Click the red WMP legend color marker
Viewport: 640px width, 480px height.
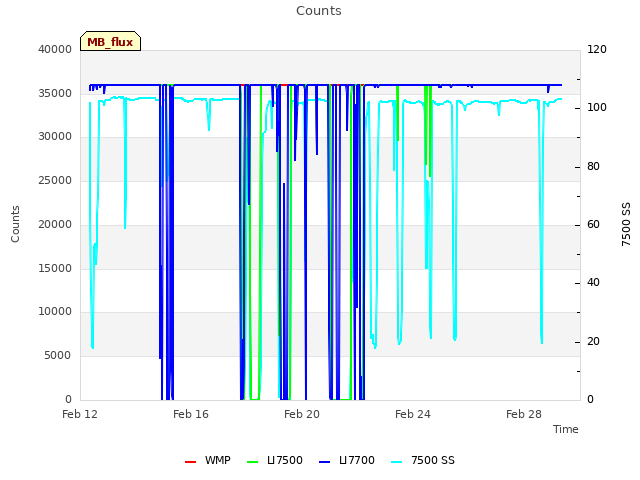[191, 462]
